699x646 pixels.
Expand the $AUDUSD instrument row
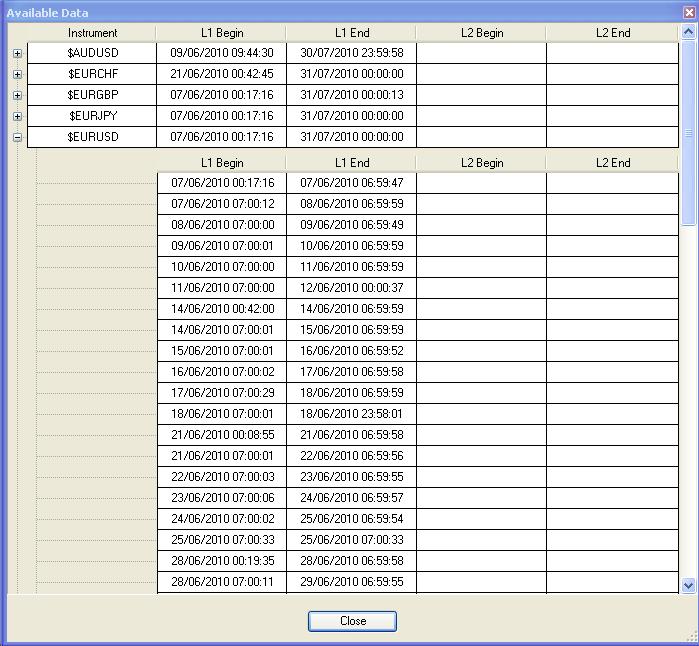17,53
